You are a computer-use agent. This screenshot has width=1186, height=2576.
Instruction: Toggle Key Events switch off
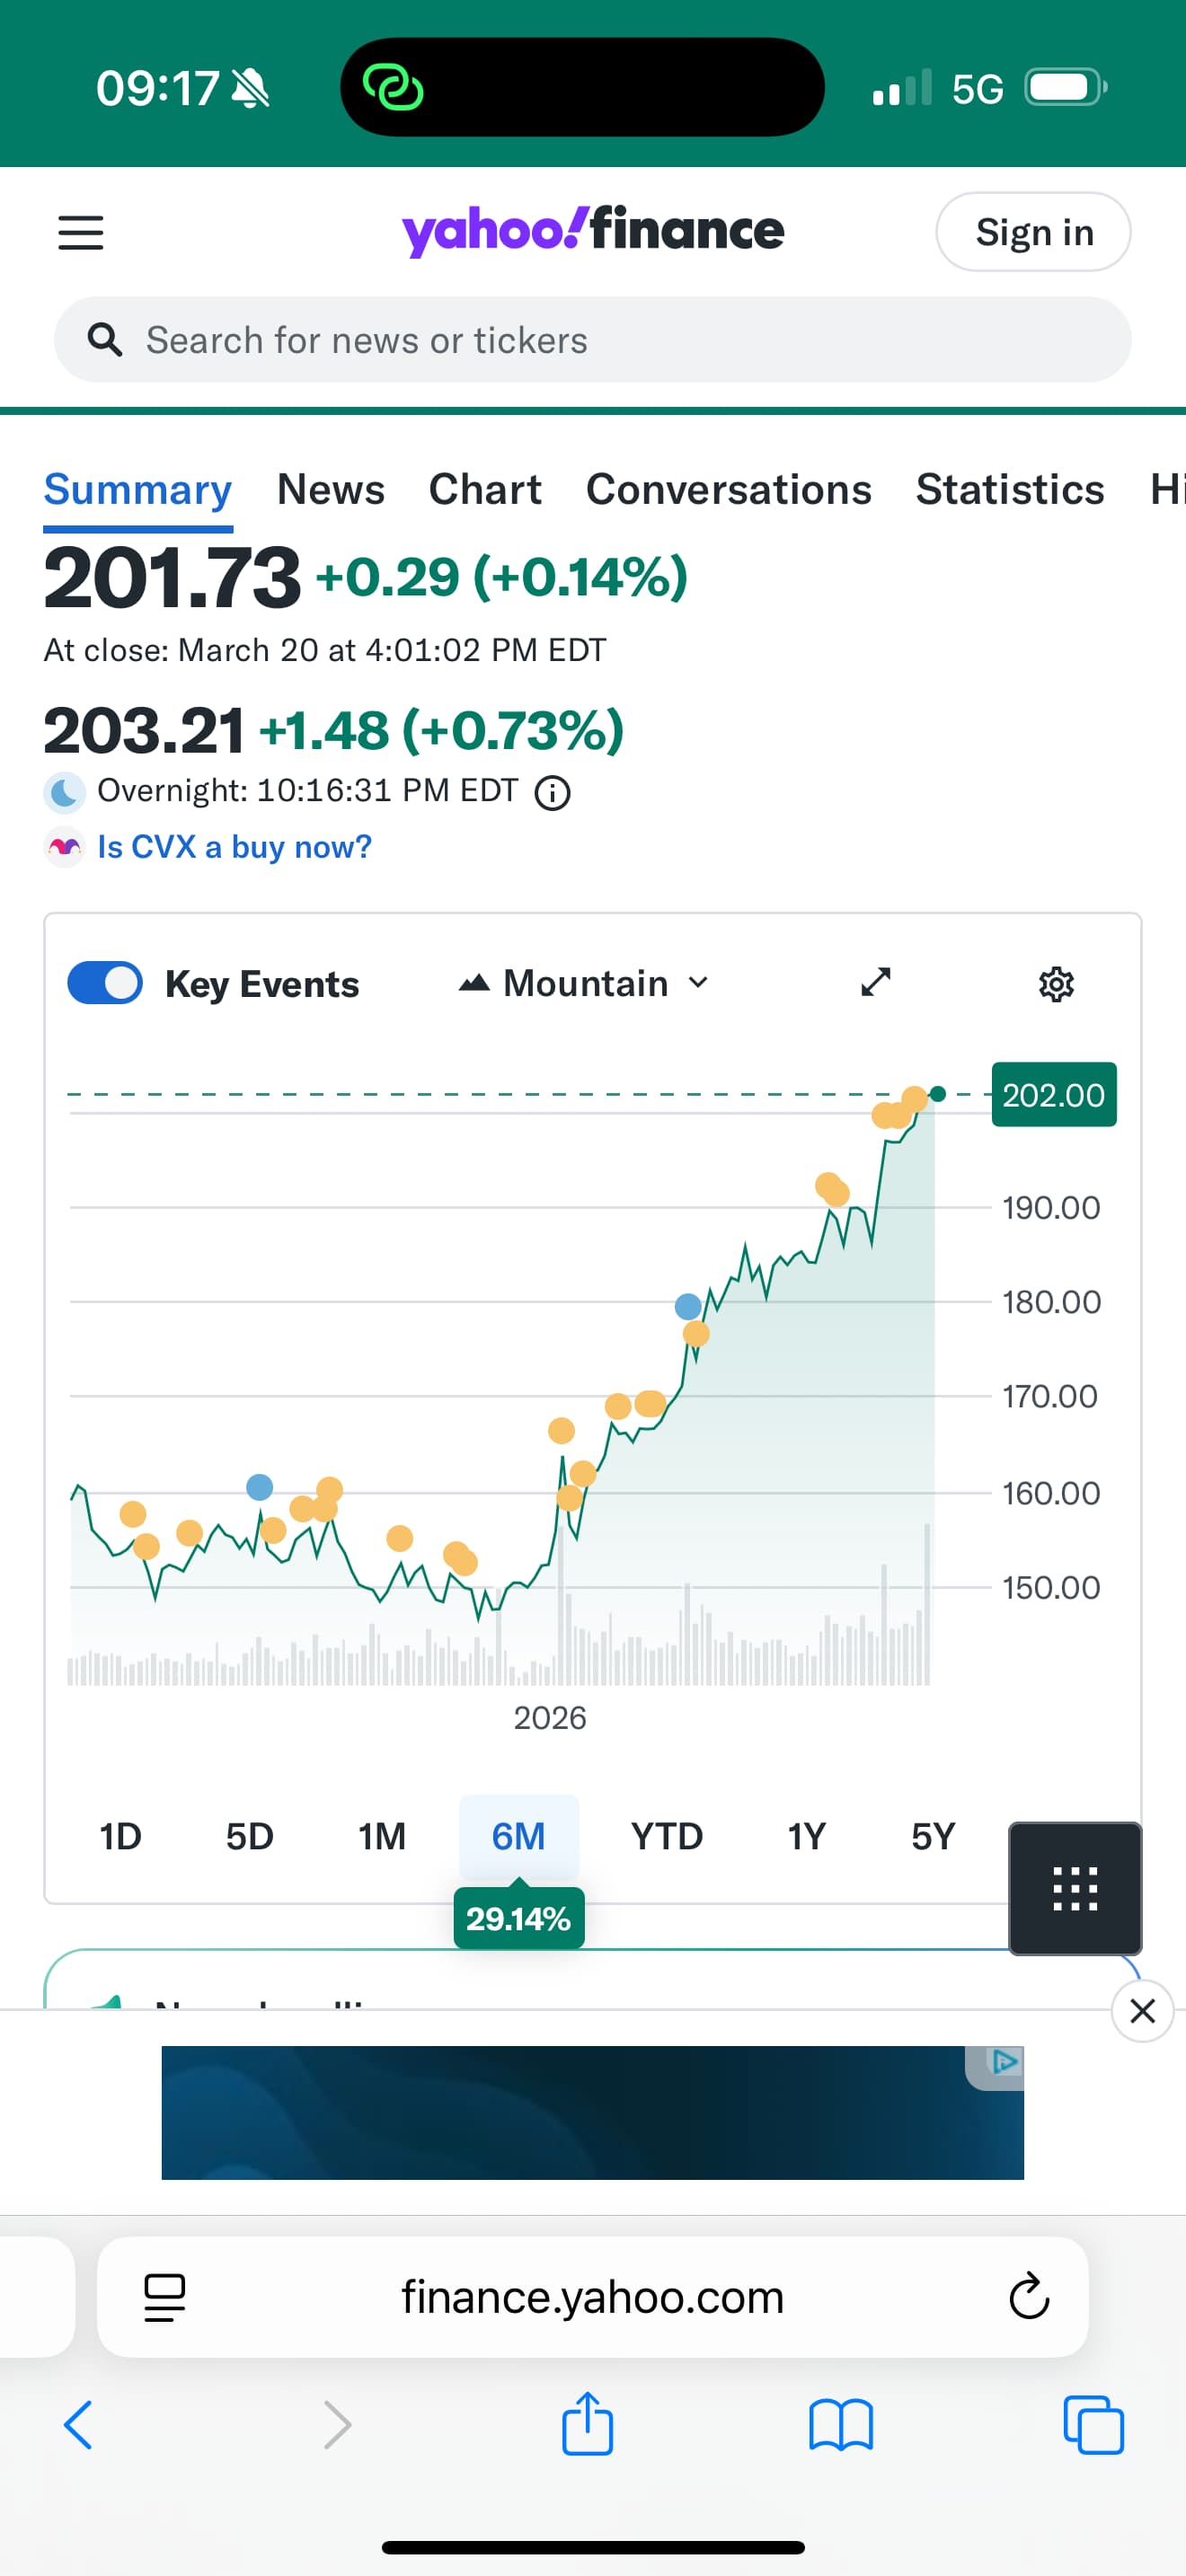click(x=105, y=983)
